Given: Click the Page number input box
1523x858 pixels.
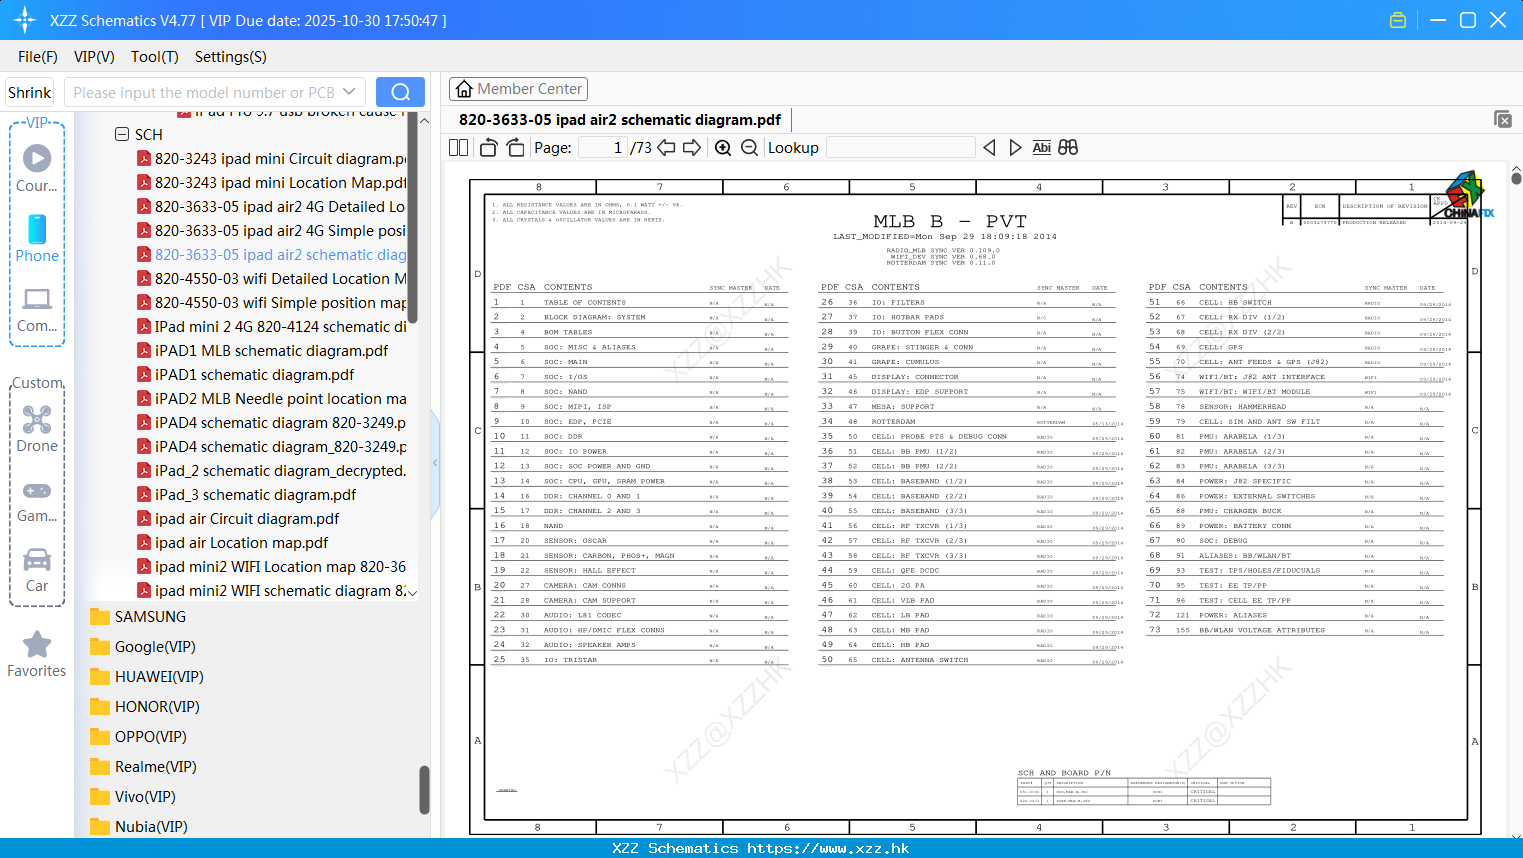Looking at the screenshot, I should [x=602, y=148].
